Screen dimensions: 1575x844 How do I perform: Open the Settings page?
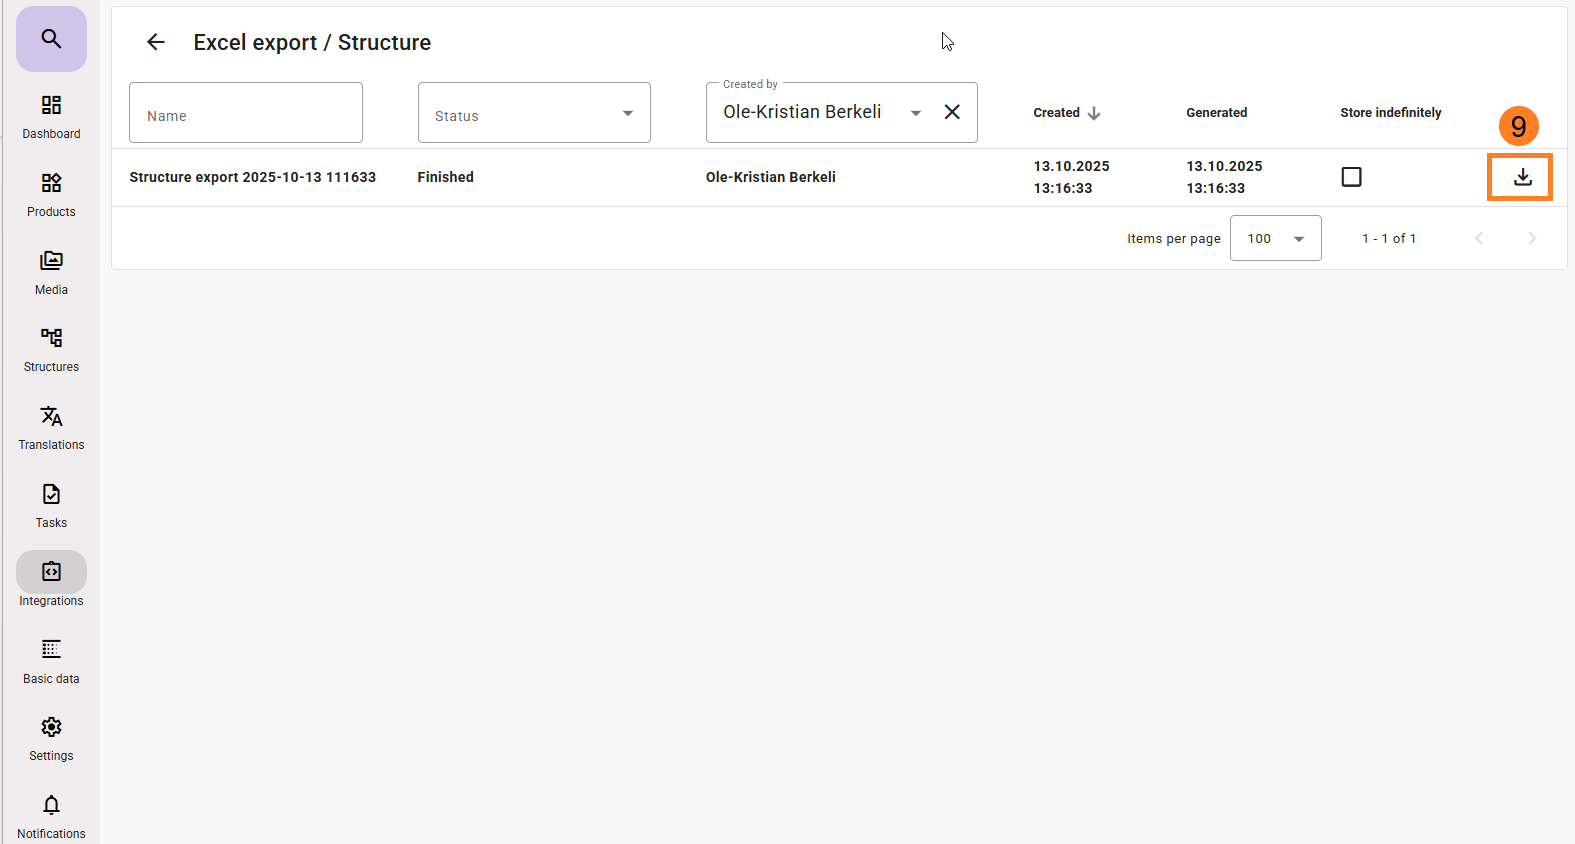point(51,738)
